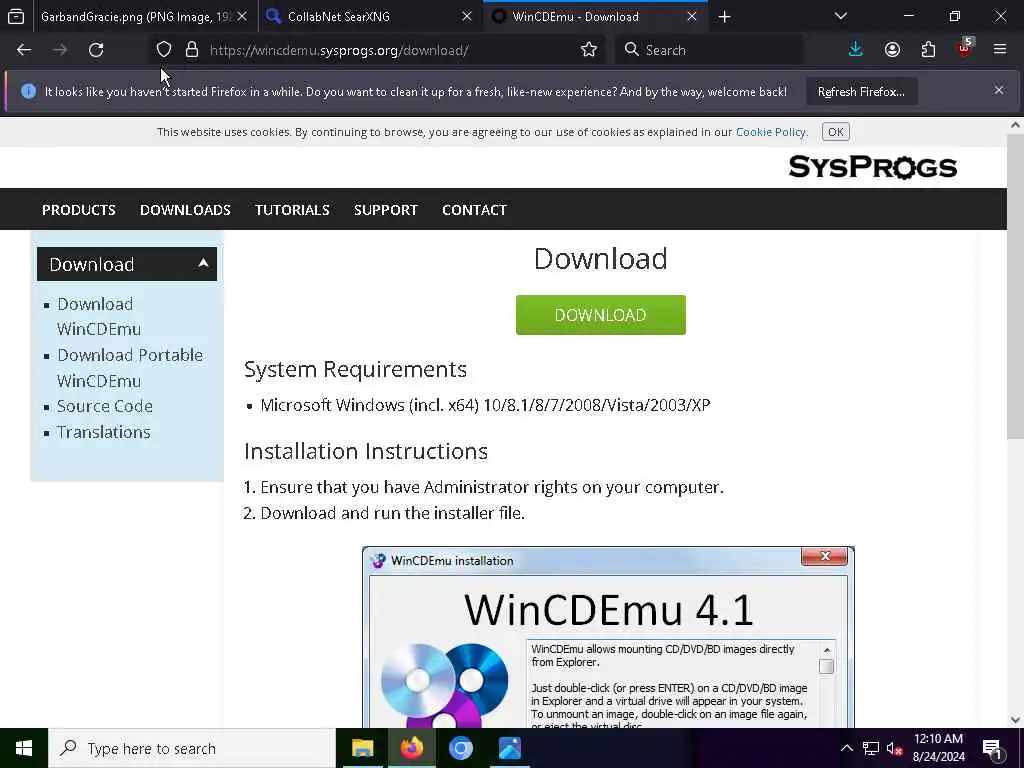Click the SysProgs logo

pos(872,167)
